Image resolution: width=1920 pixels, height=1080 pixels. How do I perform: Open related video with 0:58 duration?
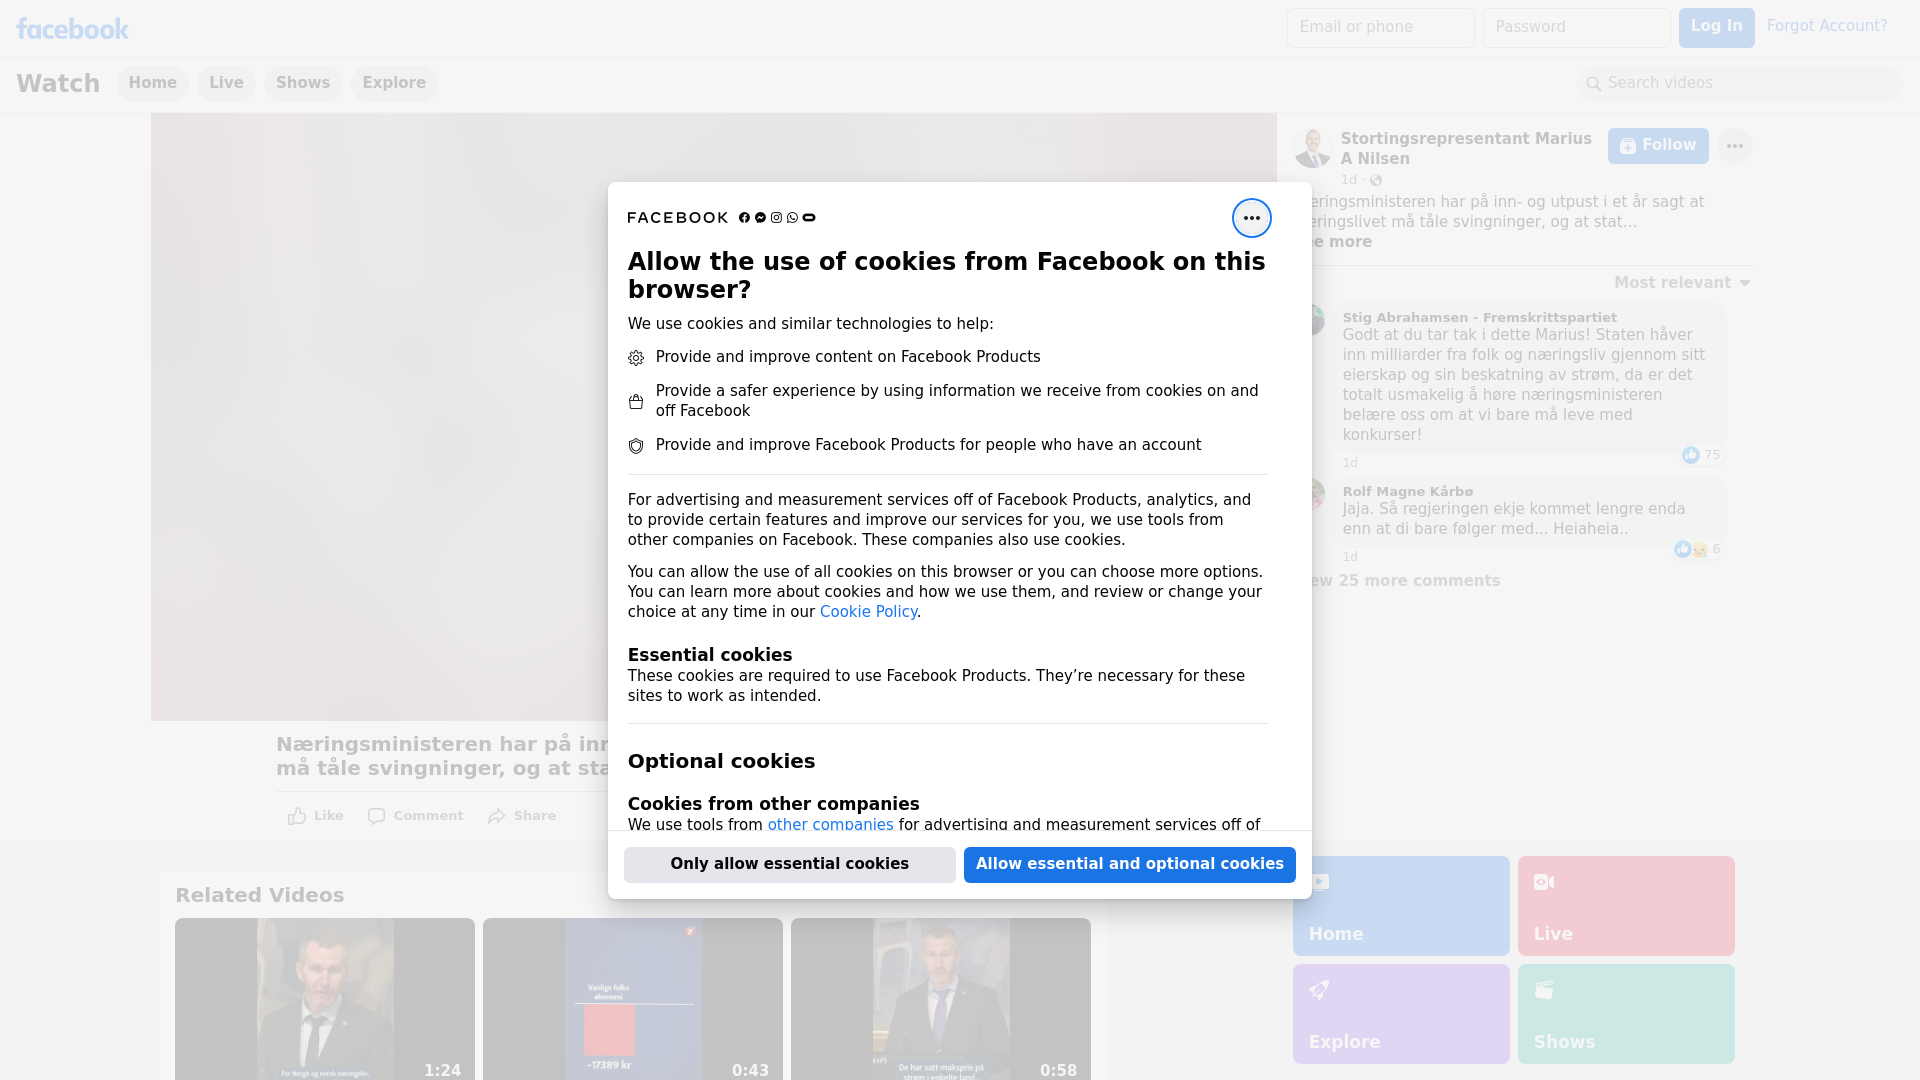click(941, 999)
